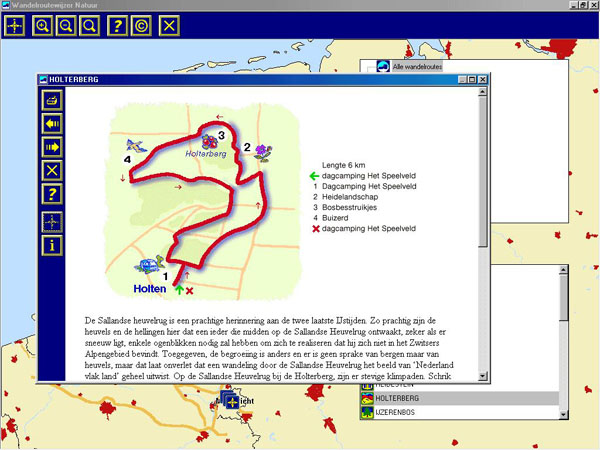600x450 pixels.
Task: Go to next route with right arrow
Action: point(53,147)
